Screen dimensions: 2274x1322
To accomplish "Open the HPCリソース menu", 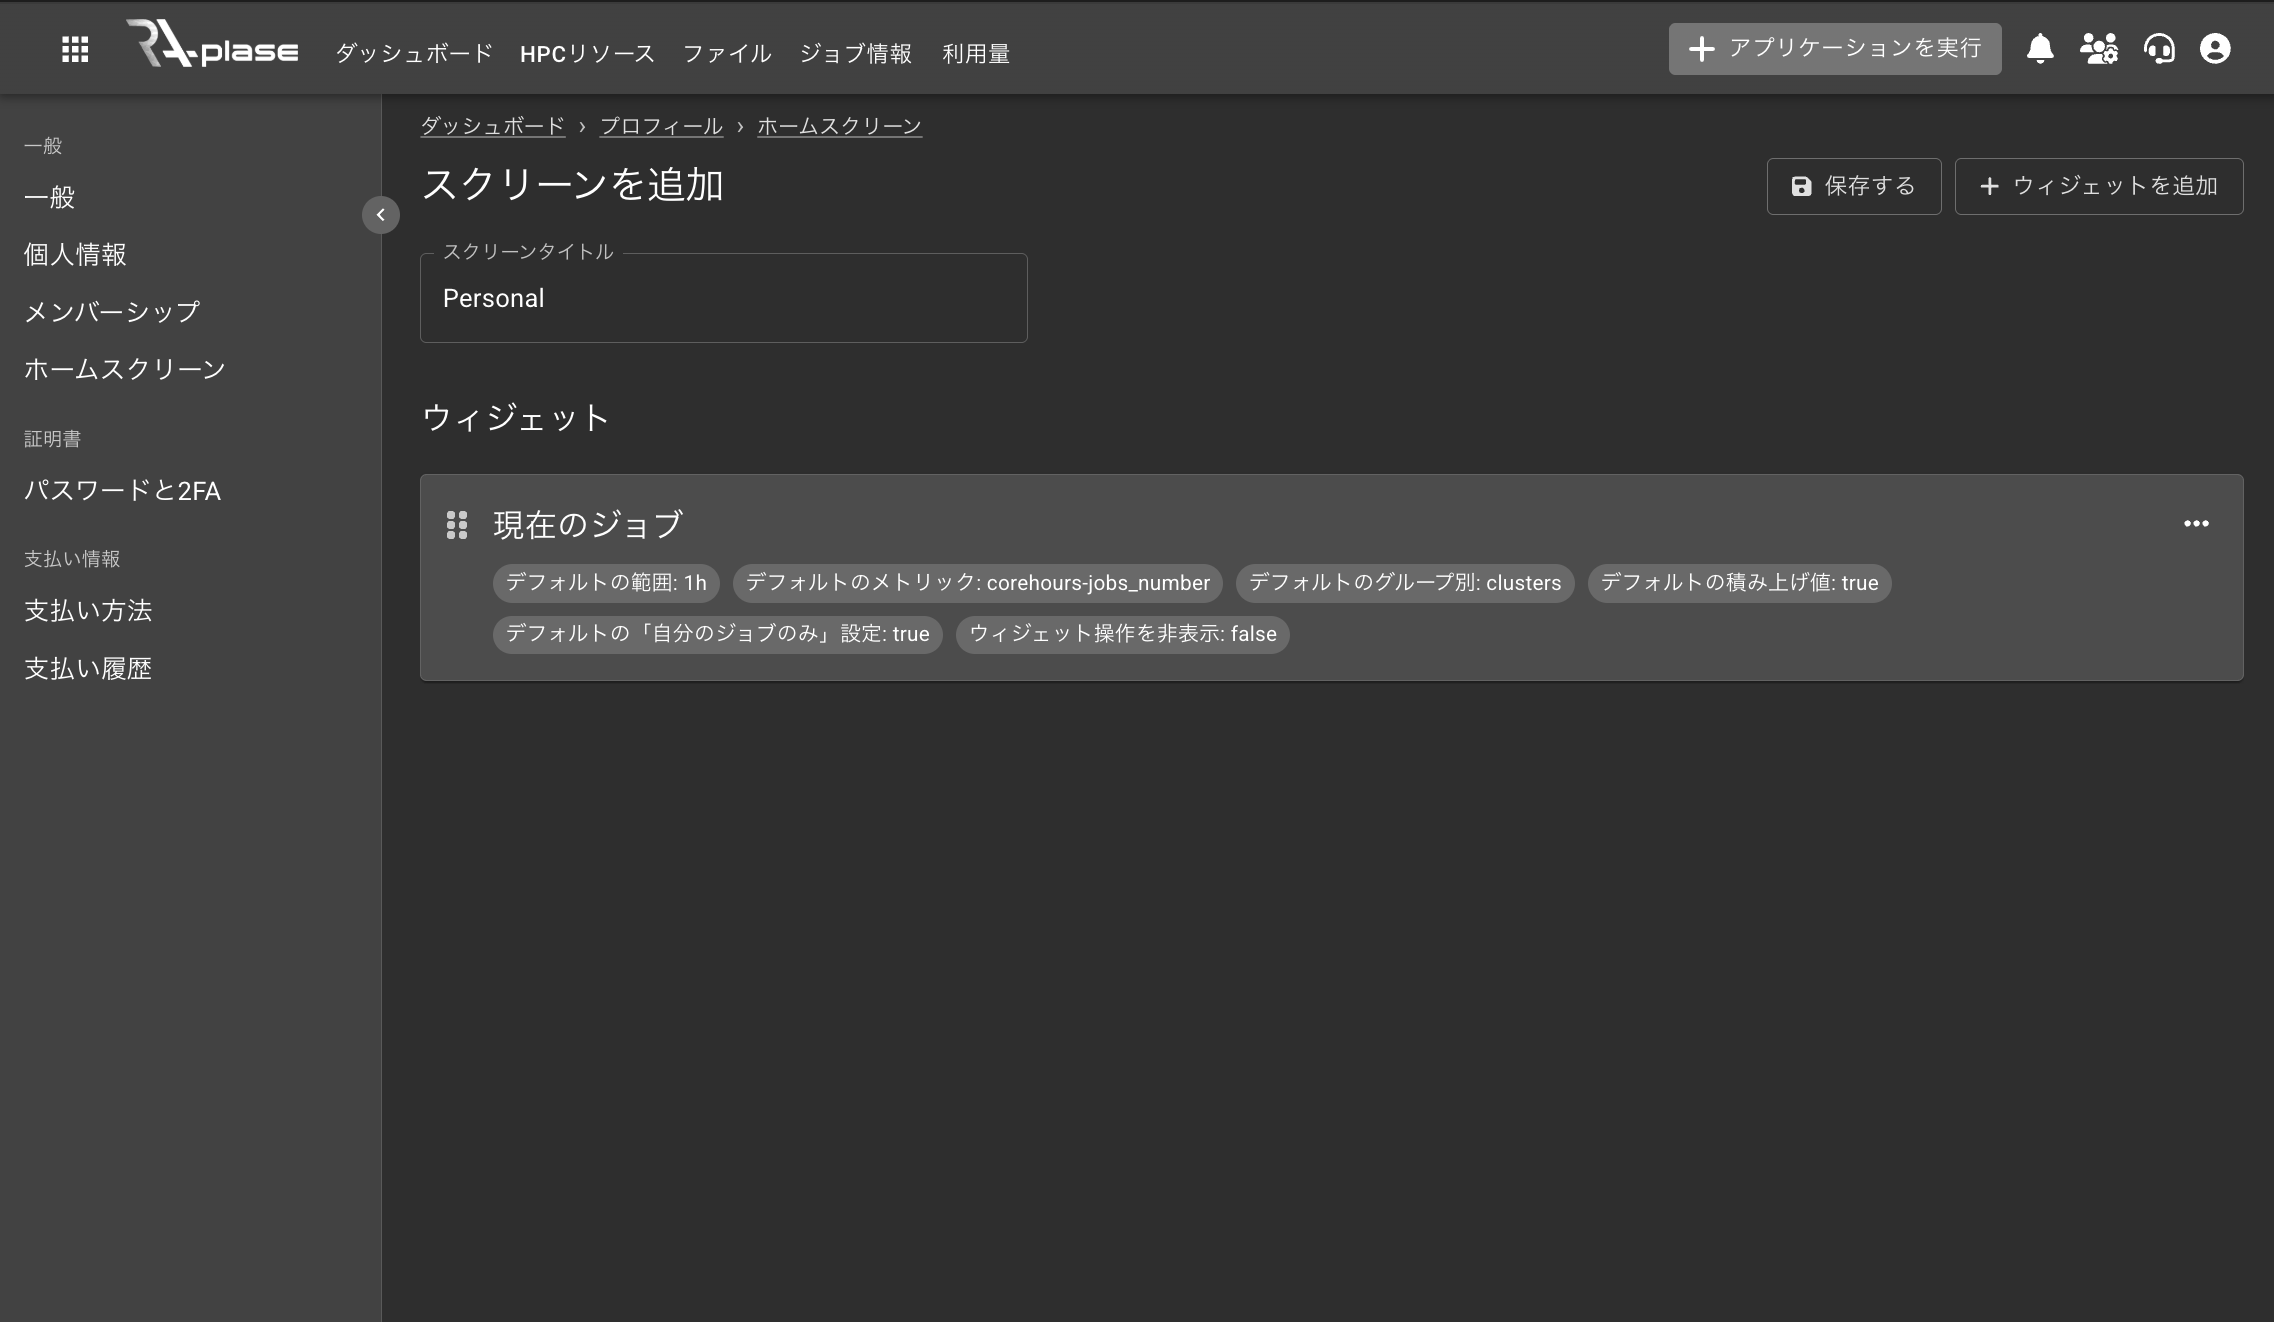I will coord(587,54).
